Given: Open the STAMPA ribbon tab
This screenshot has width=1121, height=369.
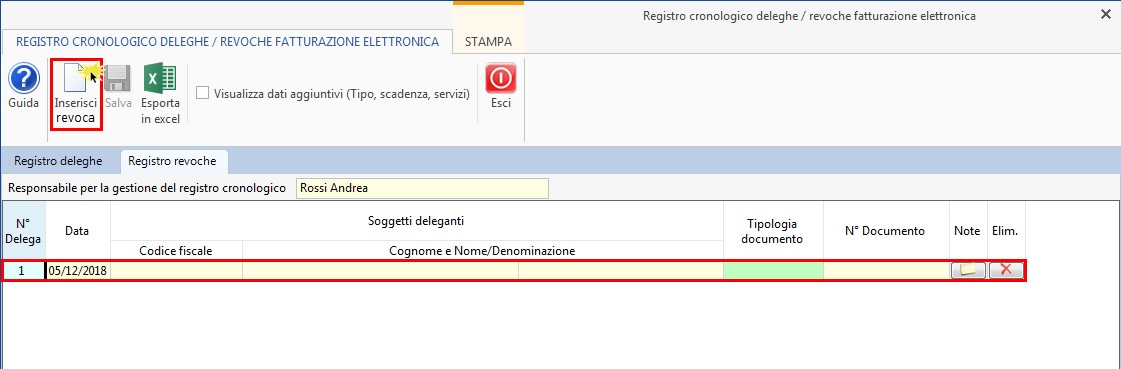Looking at the screenshot, I should [488, 41].
